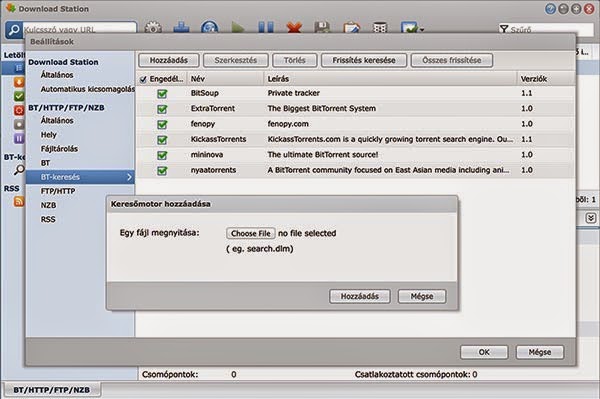
Task: Click the funnel filter icon
Action: [504, 29]
